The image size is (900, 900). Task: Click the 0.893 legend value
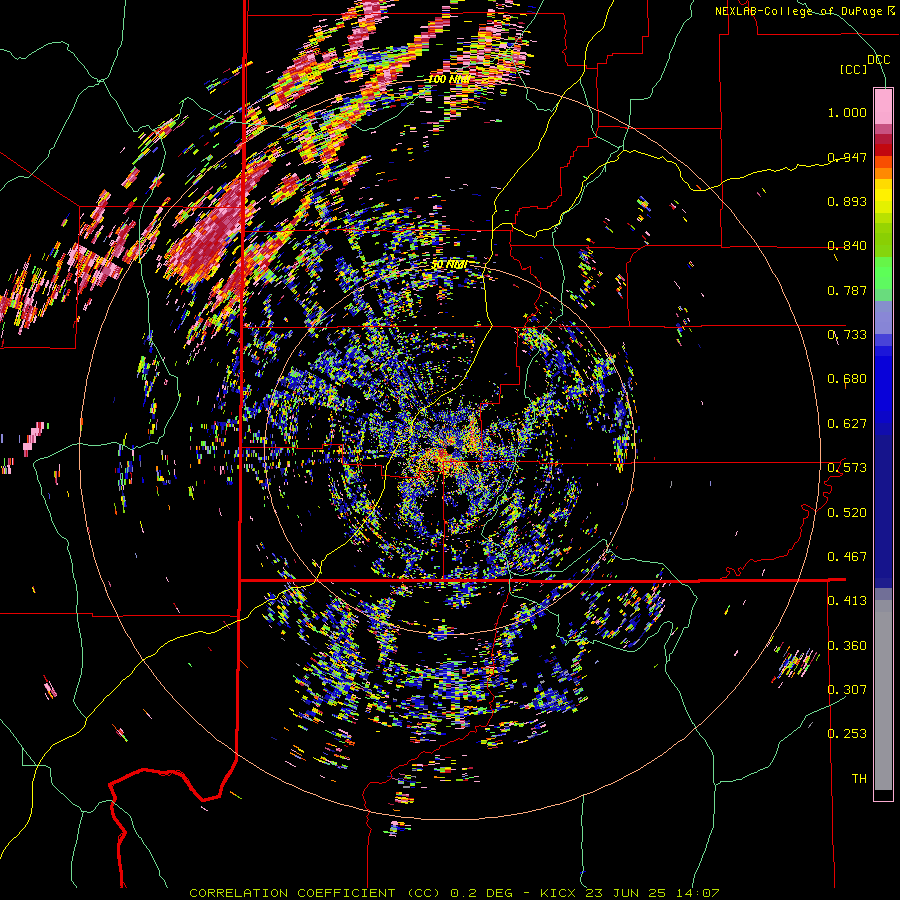pyautogui.click(x=847, y=201)
